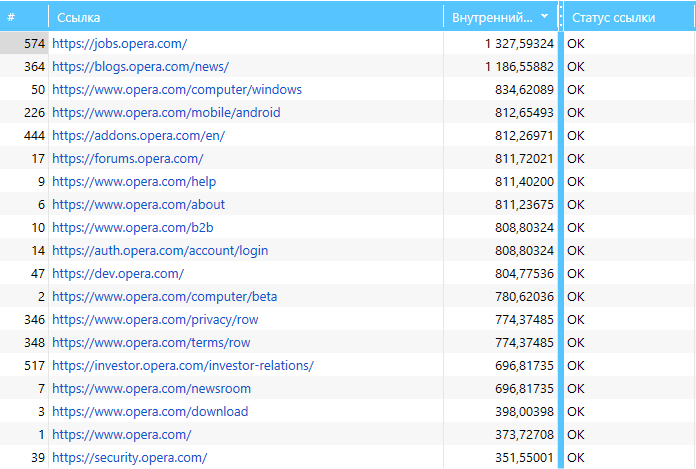Image resolution: width=696 pixels, height=469 pixels.
Task: Open link https://blogs.opera.com/news/
Action: (x=140, y=67)
